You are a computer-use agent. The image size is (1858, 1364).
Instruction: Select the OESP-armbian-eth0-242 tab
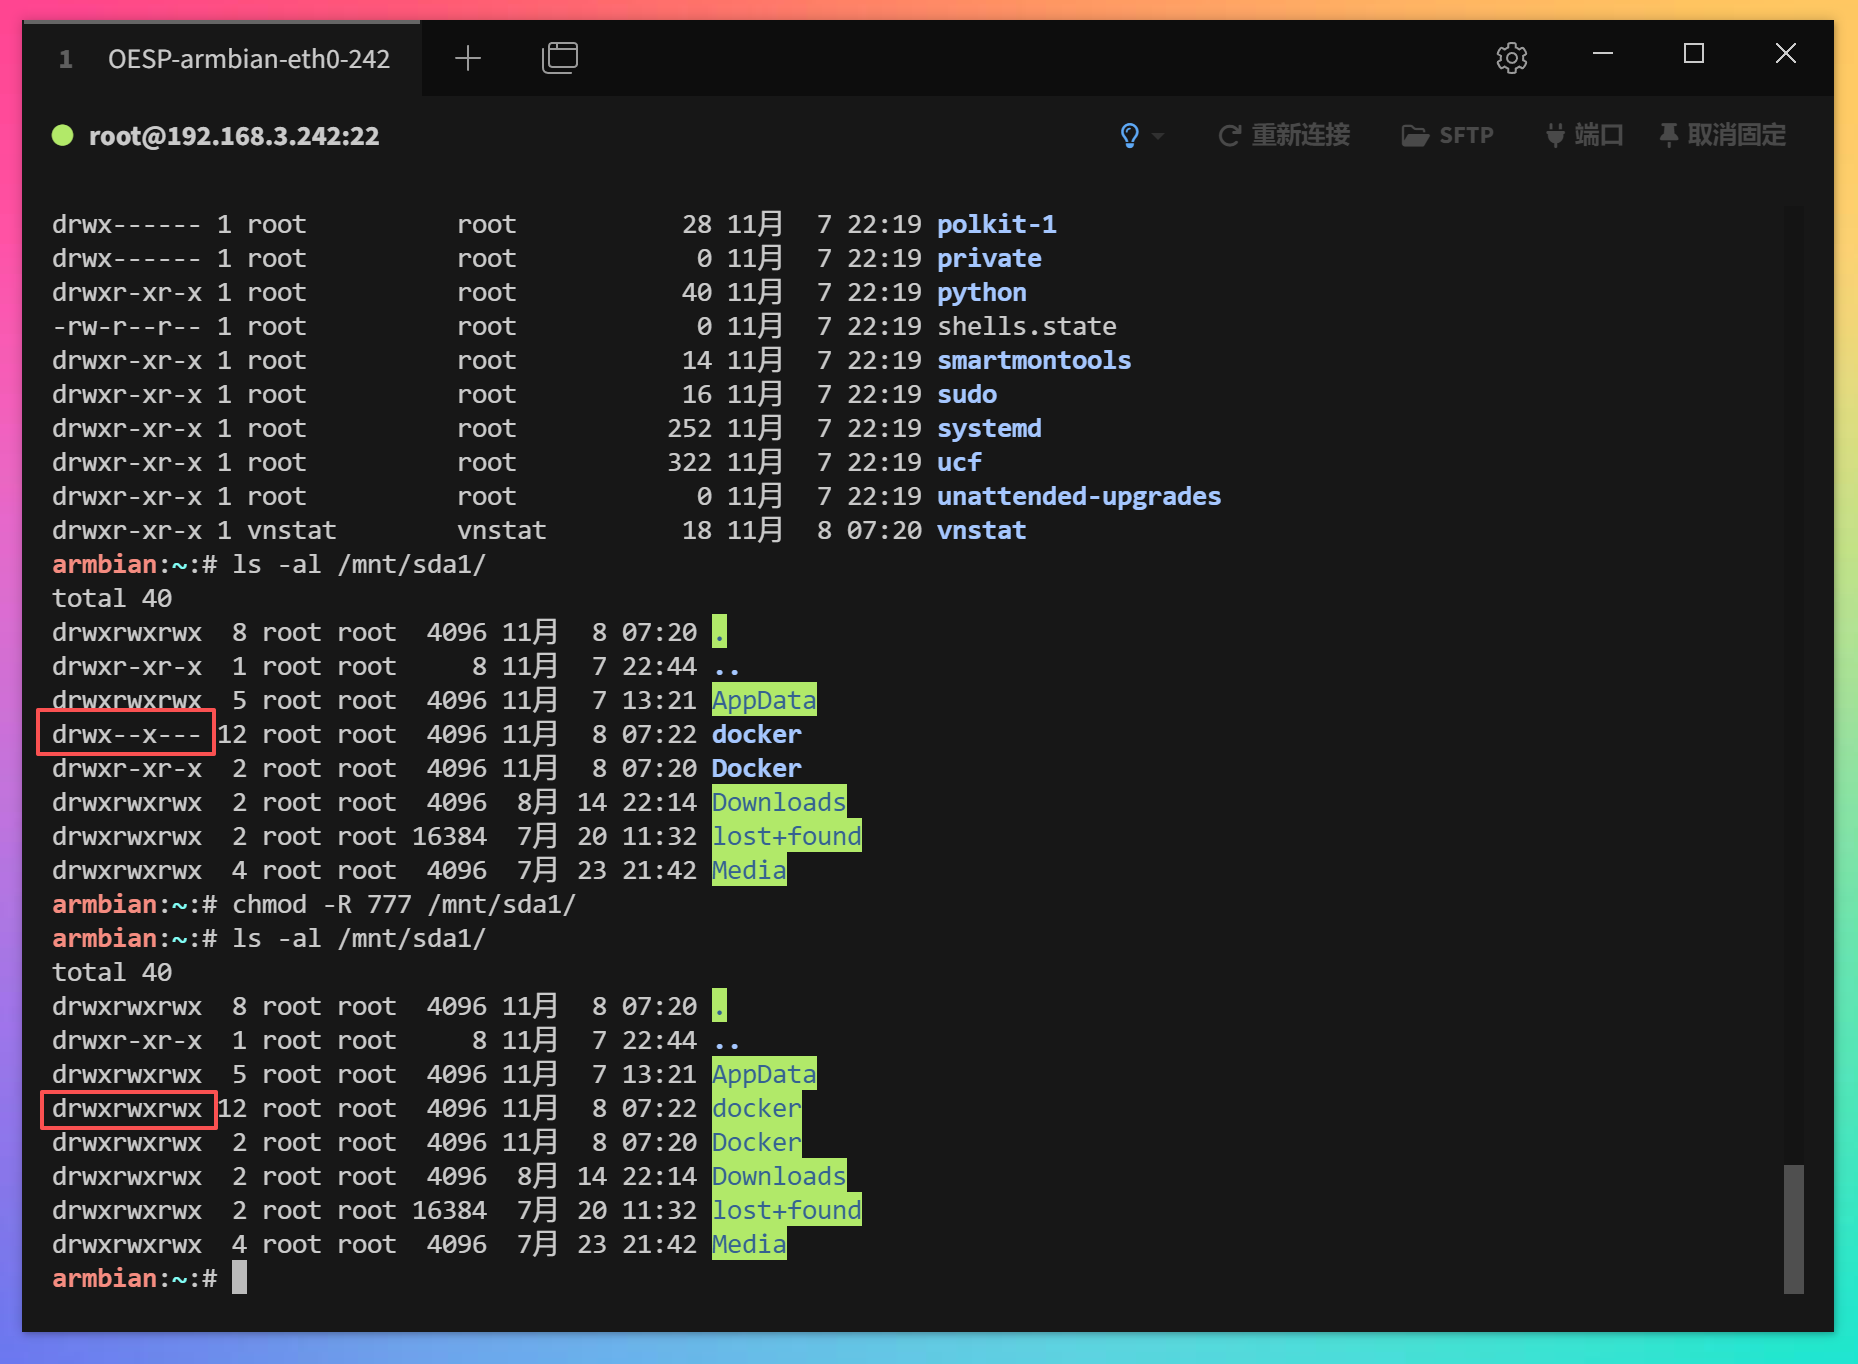click(248, 59)
